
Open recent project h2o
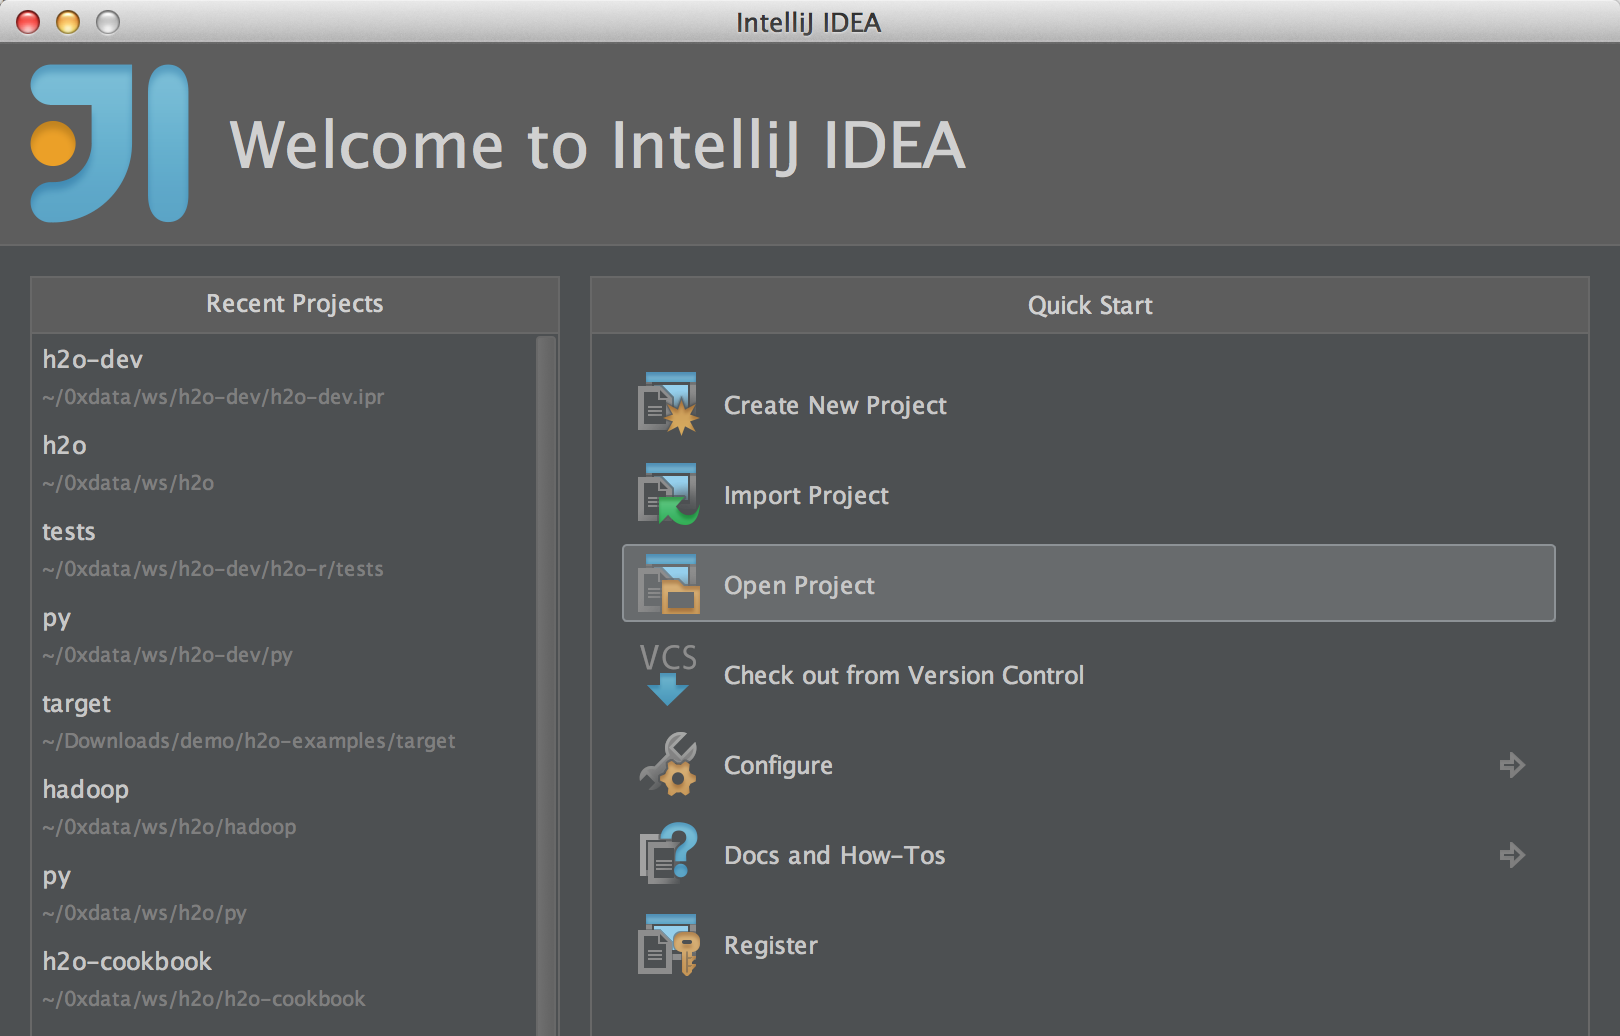point(64,445)
